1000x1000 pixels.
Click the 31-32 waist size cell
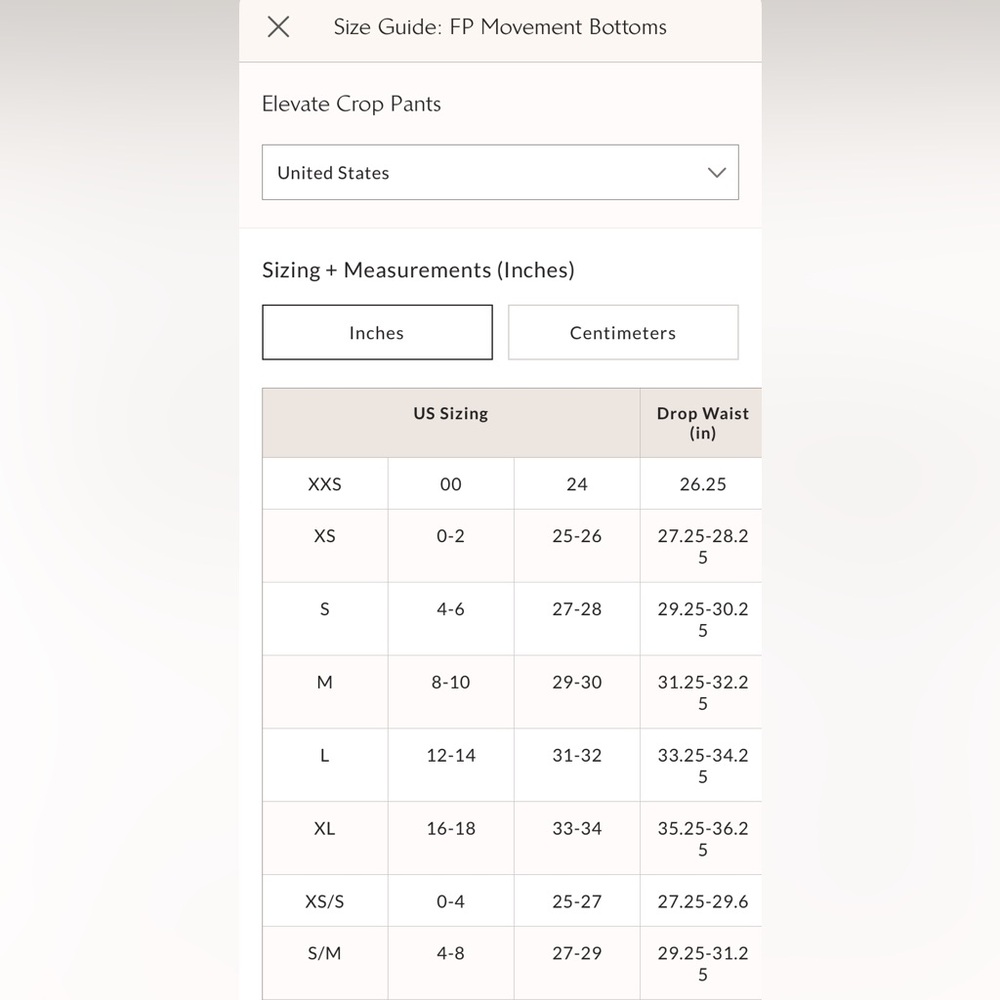(x=577, y=755)
